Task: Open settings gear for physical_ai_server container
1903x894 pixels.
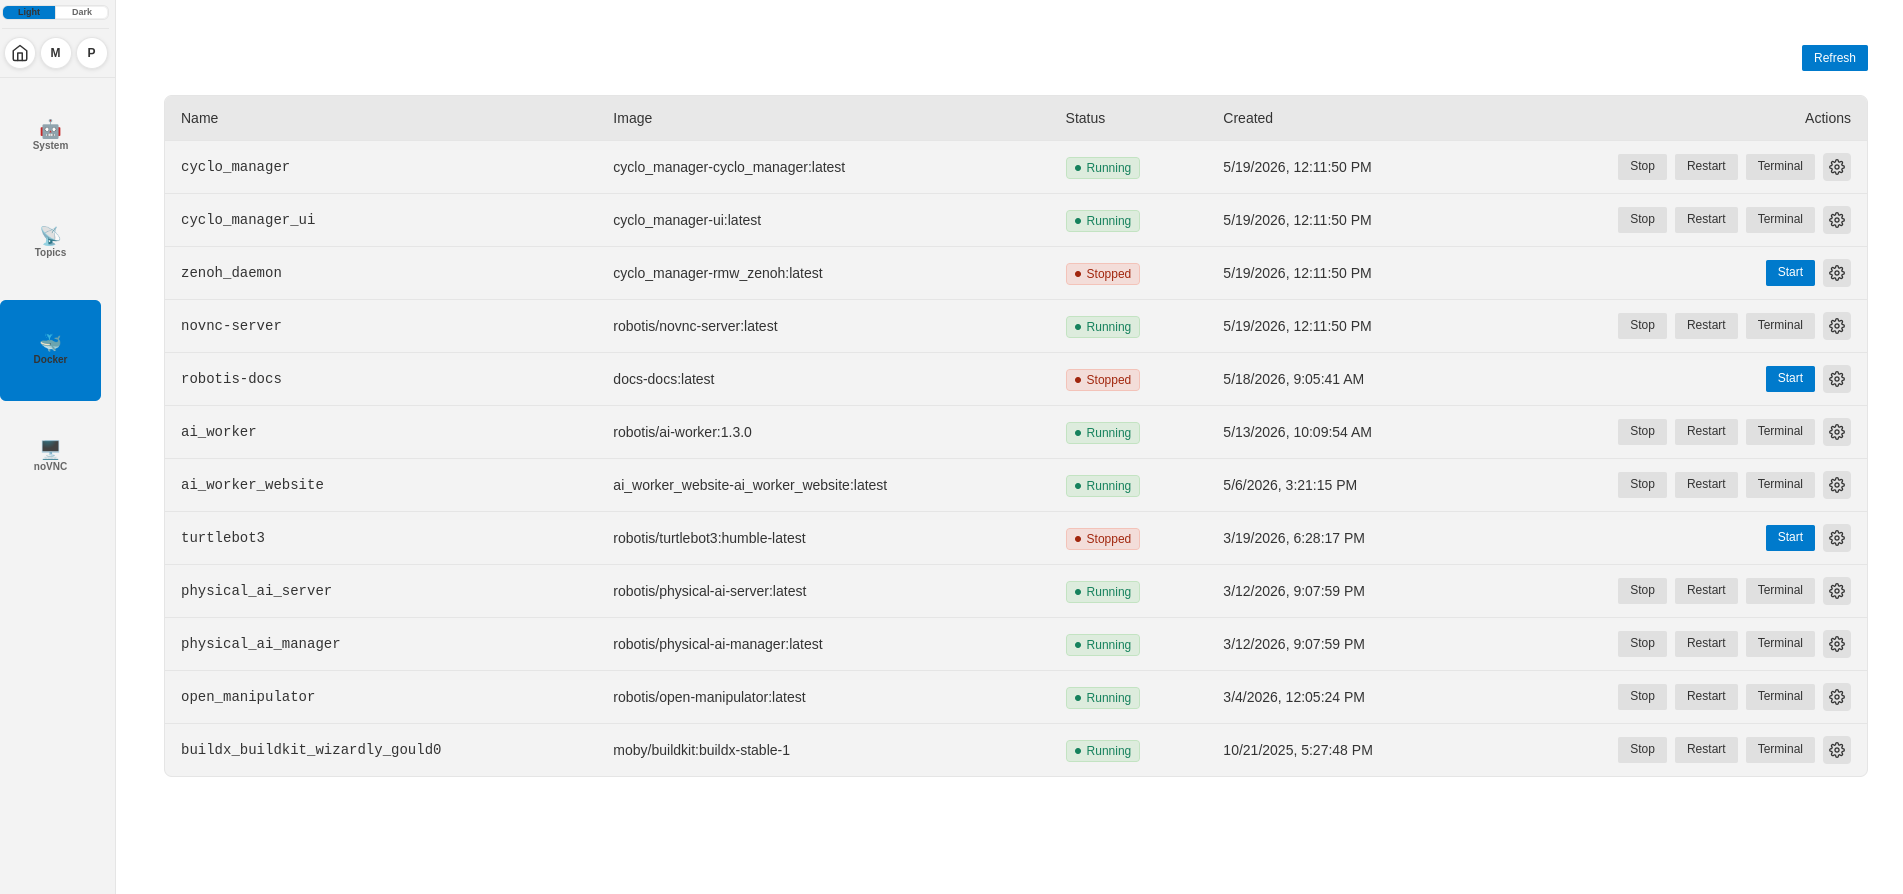Action: [x=1836, y=591]
